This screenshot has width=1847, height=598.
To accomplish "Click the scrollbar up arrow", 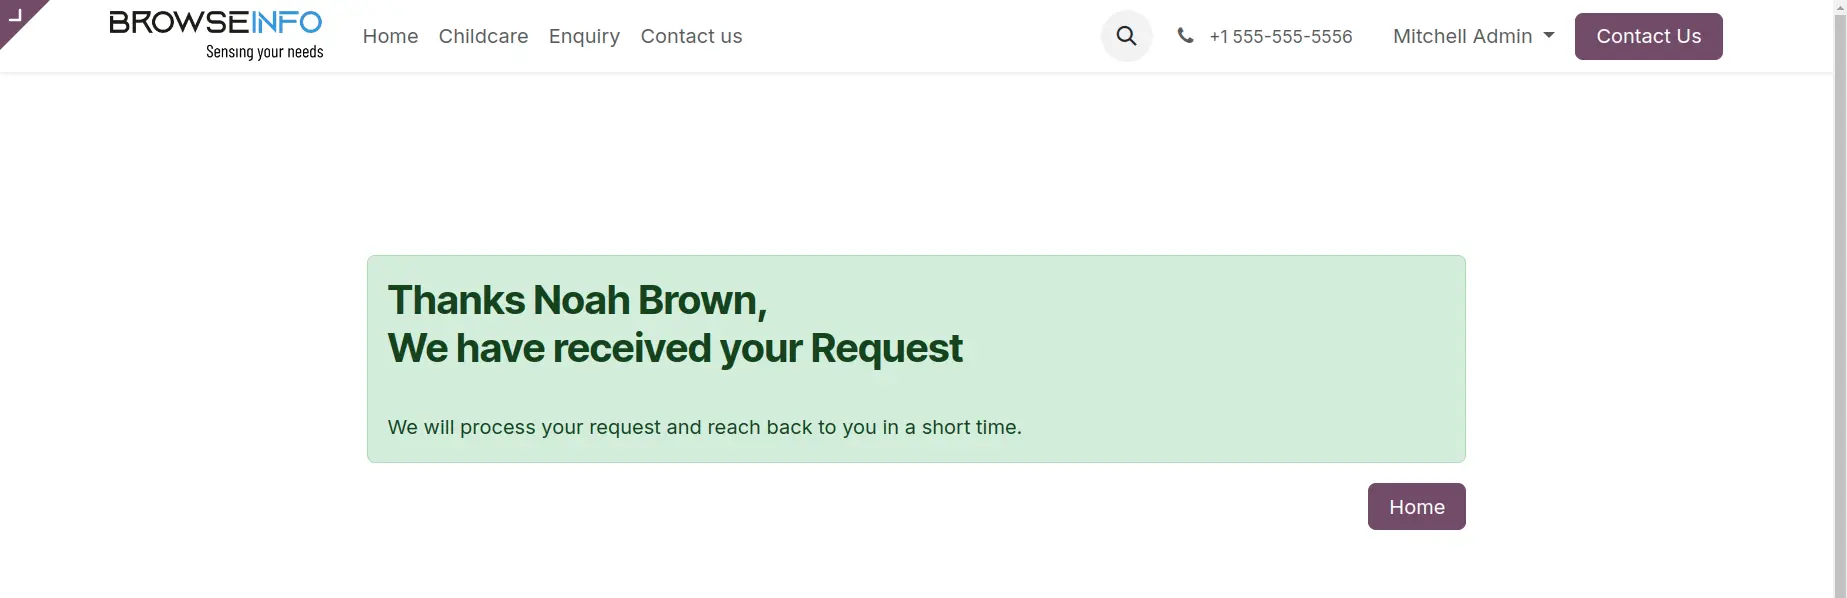I will (1840, 5).
